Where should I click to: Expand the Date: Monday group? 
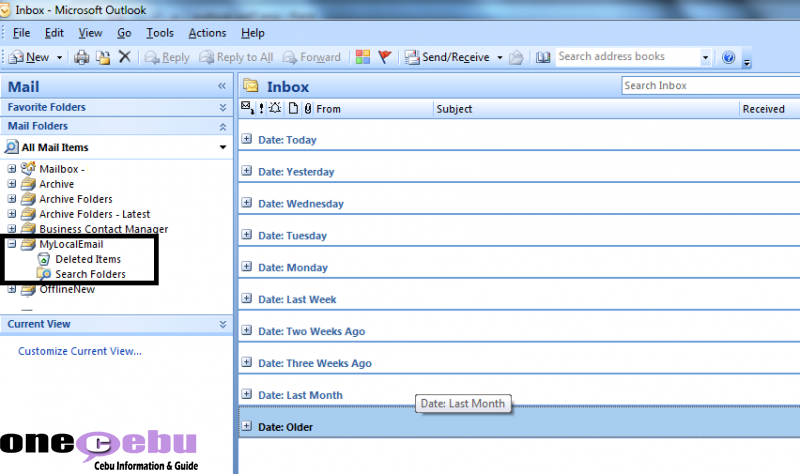tap(247, 266)
